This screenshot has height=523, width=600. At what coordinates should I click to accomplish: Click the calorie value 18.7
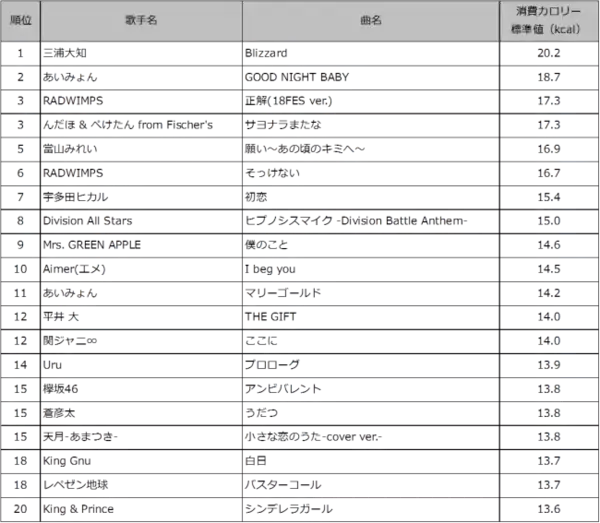548,77
